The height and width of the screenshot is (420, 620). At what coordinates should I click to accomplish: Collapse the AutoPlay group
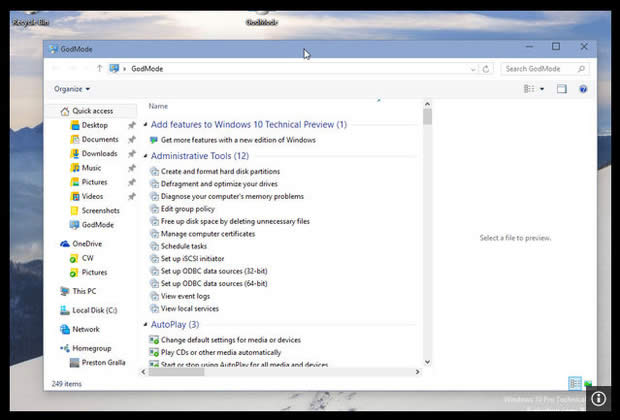pyautogui.click(x=144, y=325)
